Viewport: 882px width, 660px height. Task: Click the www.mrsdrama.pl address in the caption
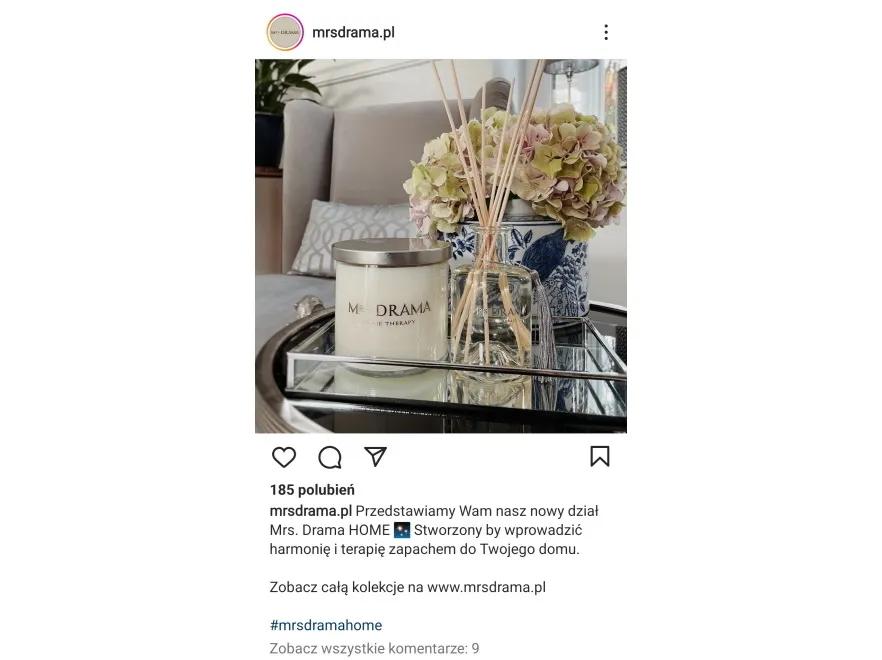coord(487,587)
